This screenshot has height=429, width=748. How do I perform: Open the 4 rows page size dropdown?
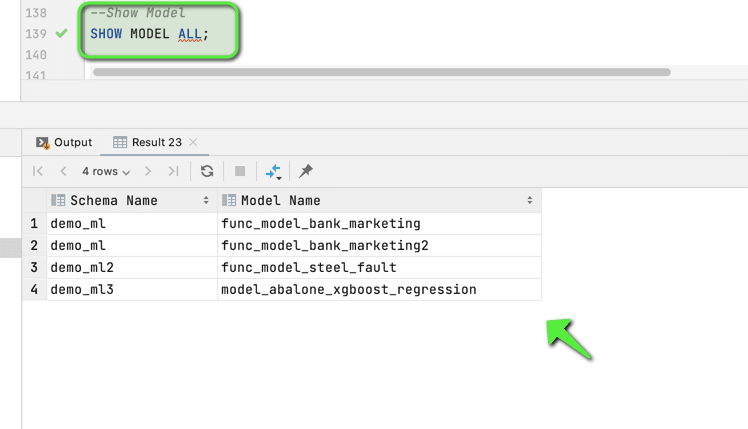(x=105, y=171)
